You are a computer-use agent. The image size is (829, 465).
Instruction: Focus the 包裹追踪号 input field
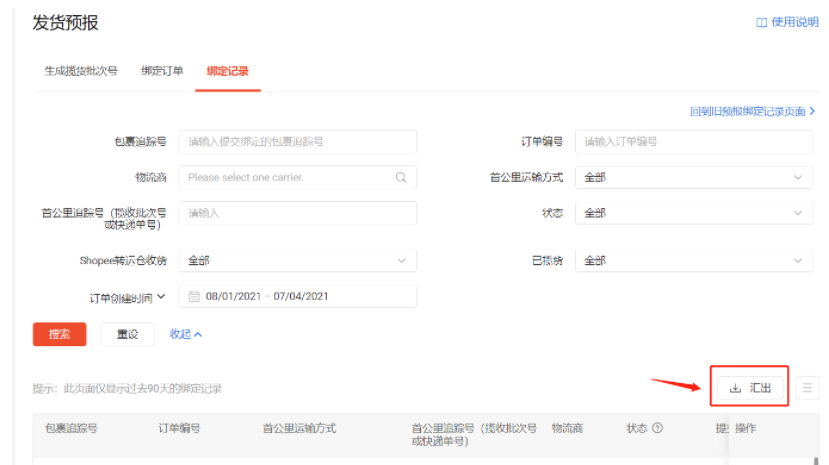click(298, 142)
